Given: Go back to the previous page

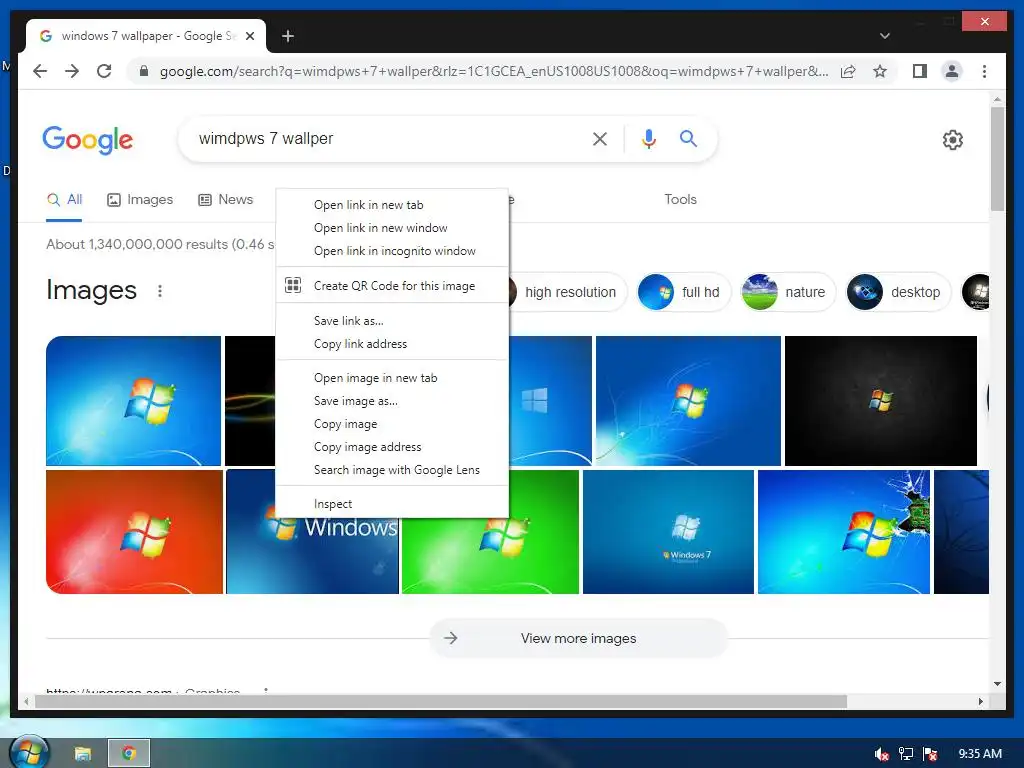Looking at the screenshot, I should pos(40,71).
